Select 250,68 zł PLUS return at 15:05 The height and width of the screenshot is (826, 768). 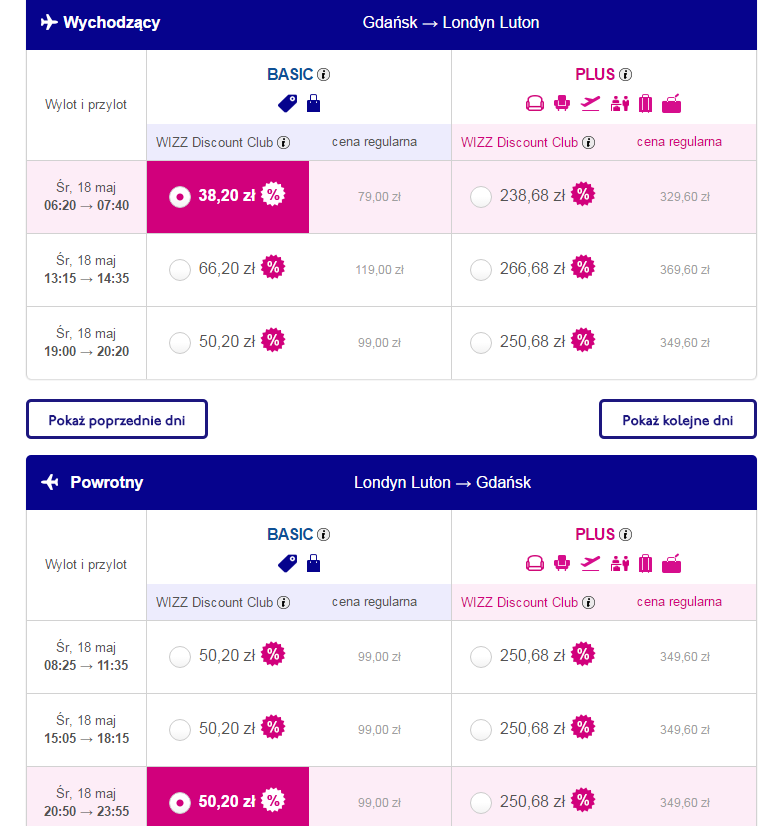click(480, 730)
